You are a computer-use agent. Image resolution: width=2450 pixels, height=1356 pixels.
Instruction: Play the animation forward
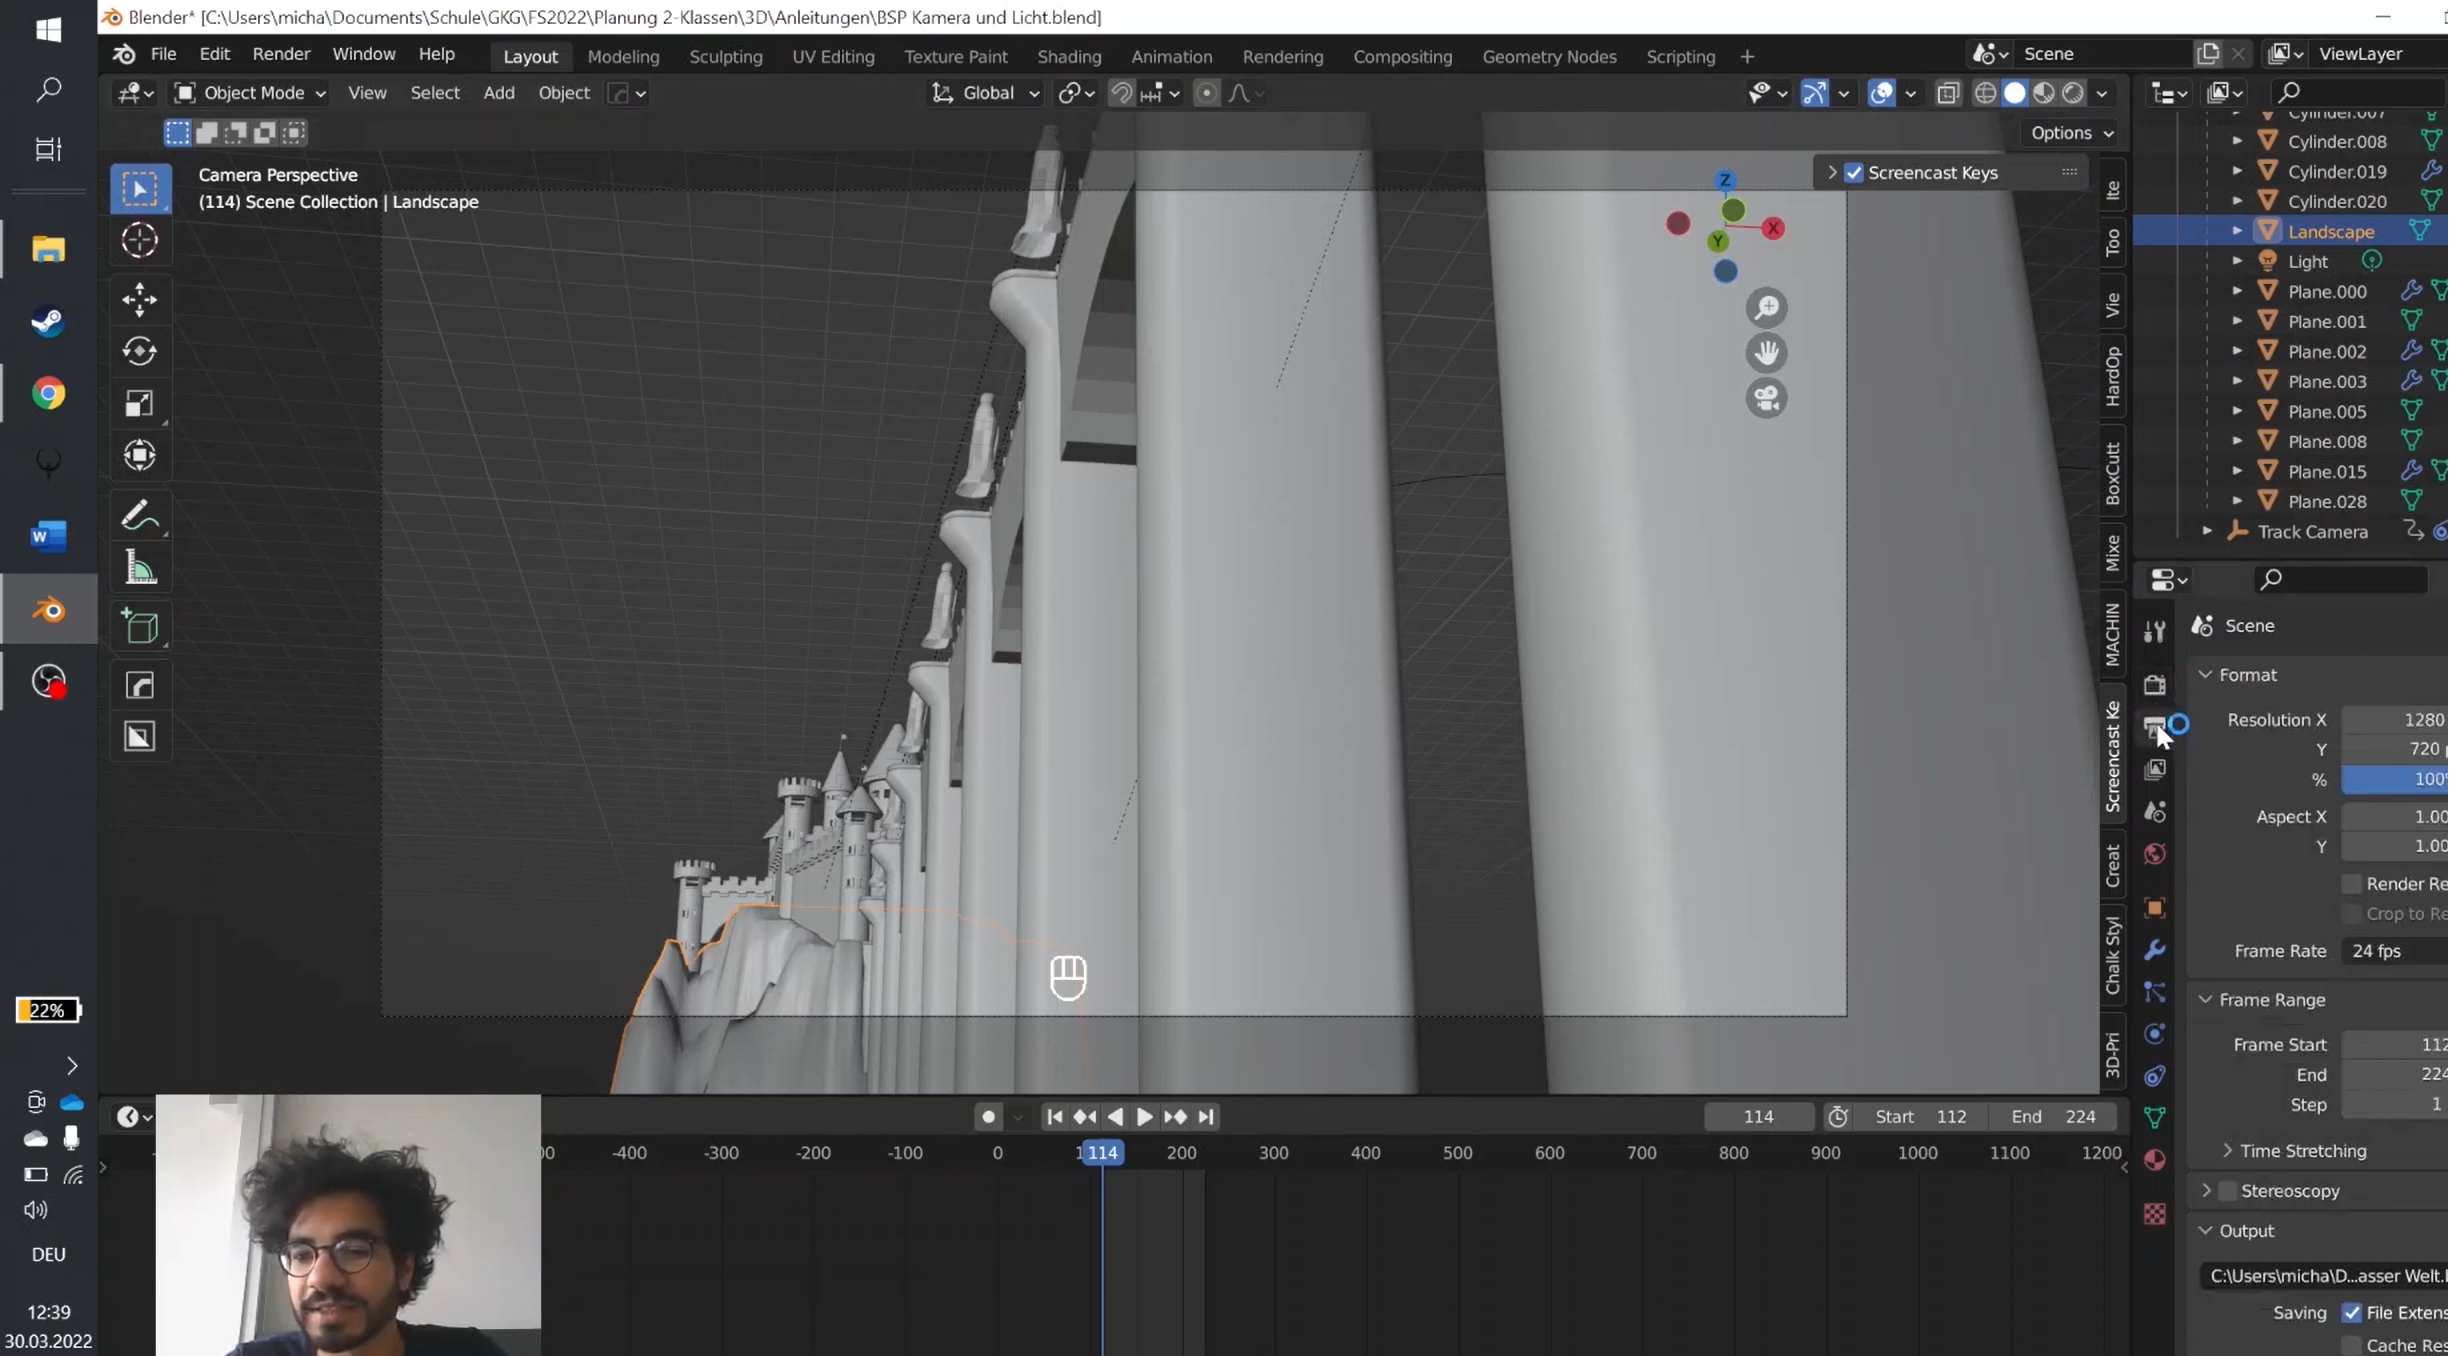pyautogui.click(x=1145, y=1116)
